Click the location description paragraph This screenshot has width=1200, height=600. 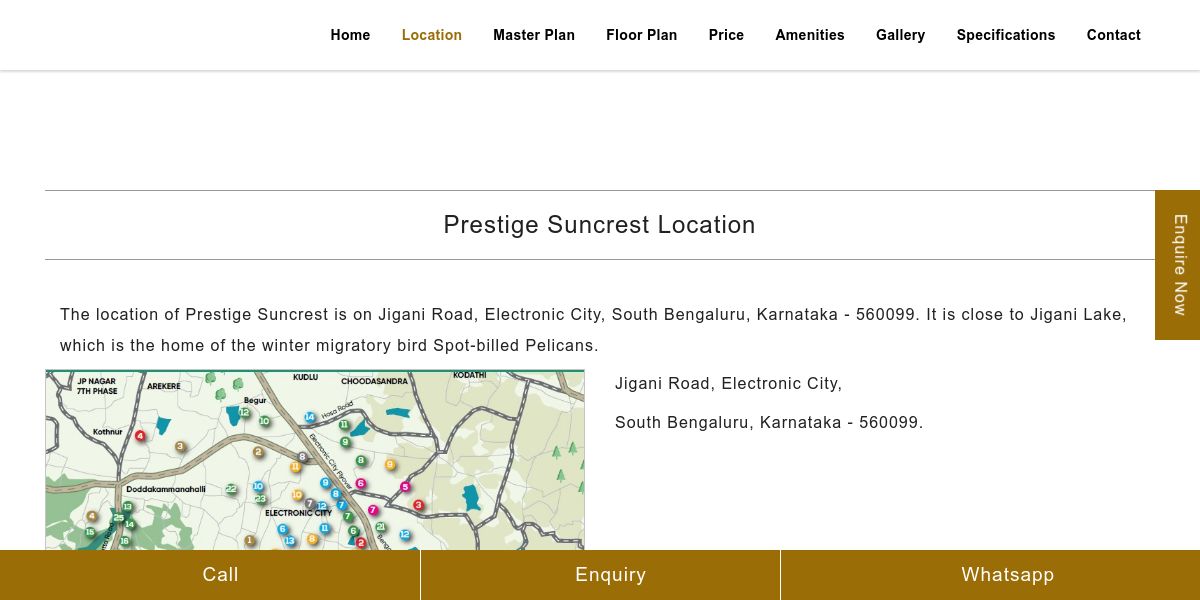pos(594,330)
